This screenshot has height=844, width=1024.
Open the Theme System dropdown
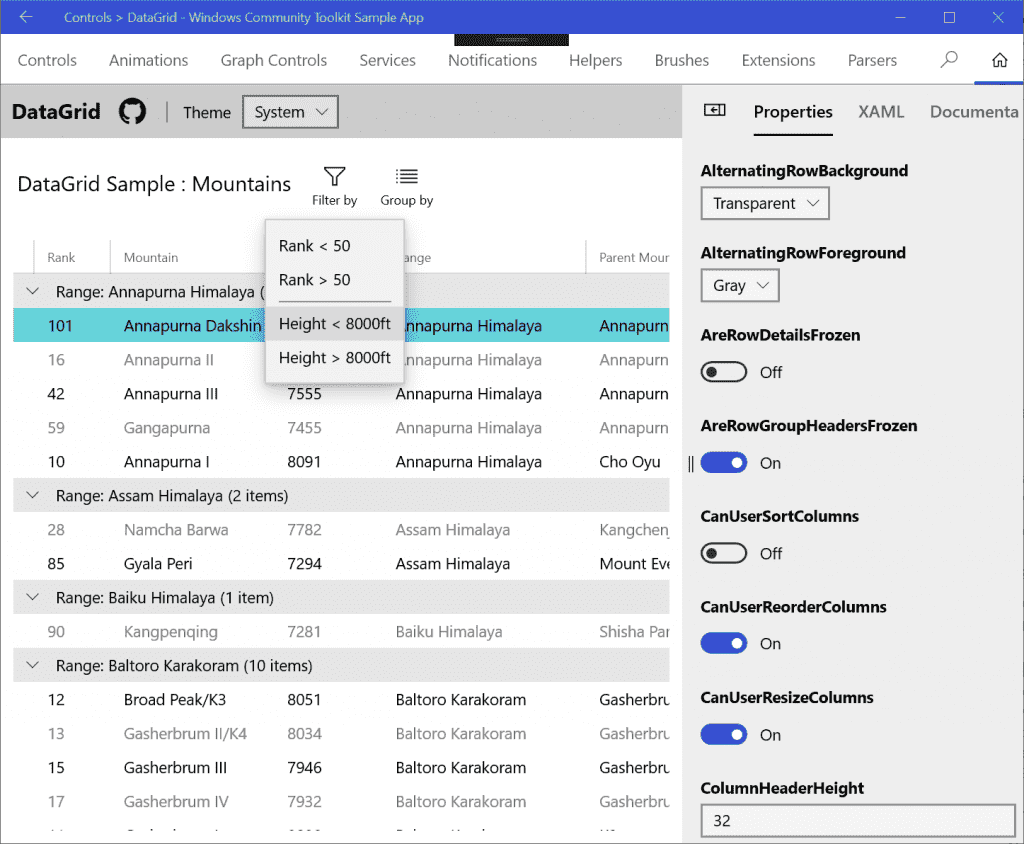pyautogui.click(x=290, y=112)
